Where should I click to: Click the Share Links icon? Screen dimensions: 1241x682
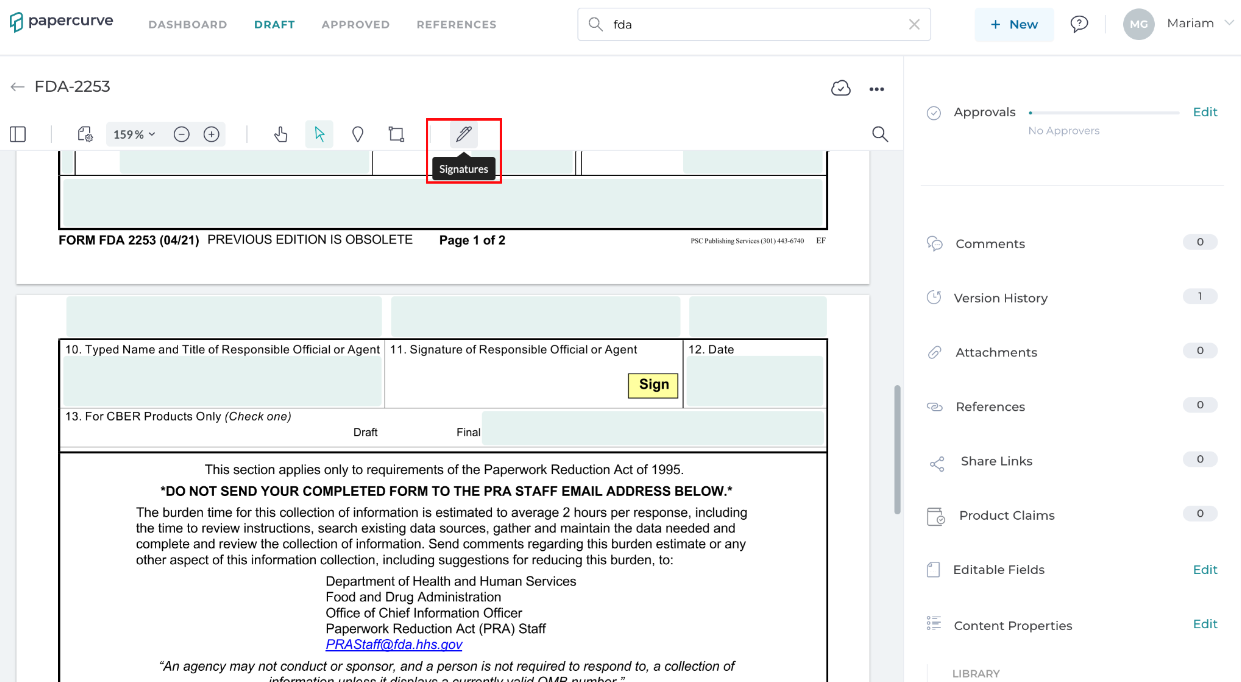pos(937,464)
